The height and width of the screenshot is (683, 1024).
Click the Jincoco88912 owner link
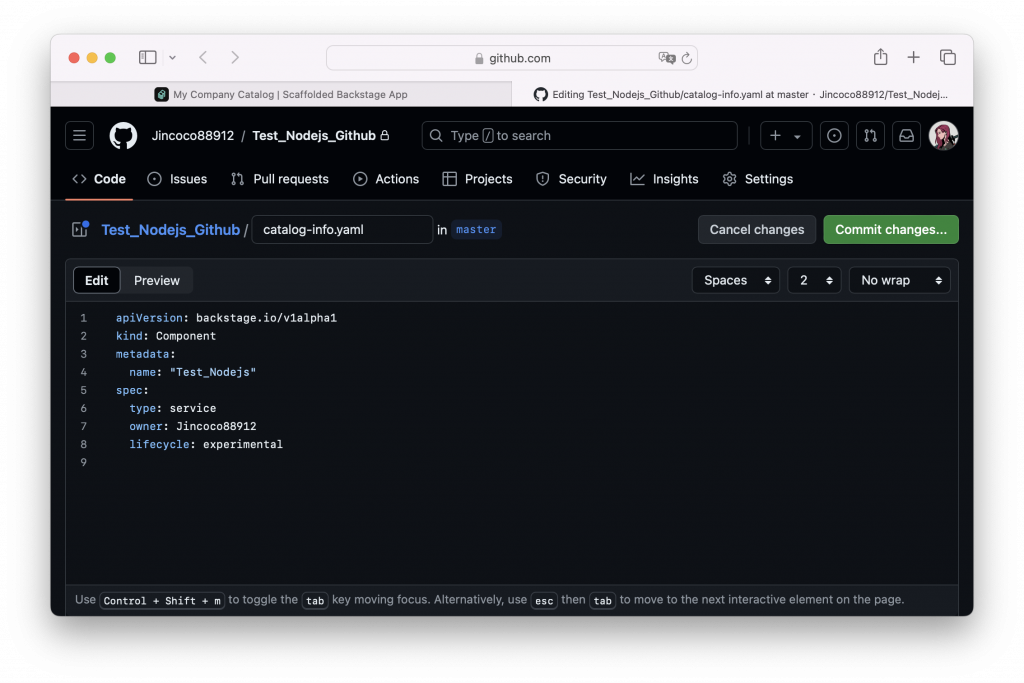click(193, 136)
